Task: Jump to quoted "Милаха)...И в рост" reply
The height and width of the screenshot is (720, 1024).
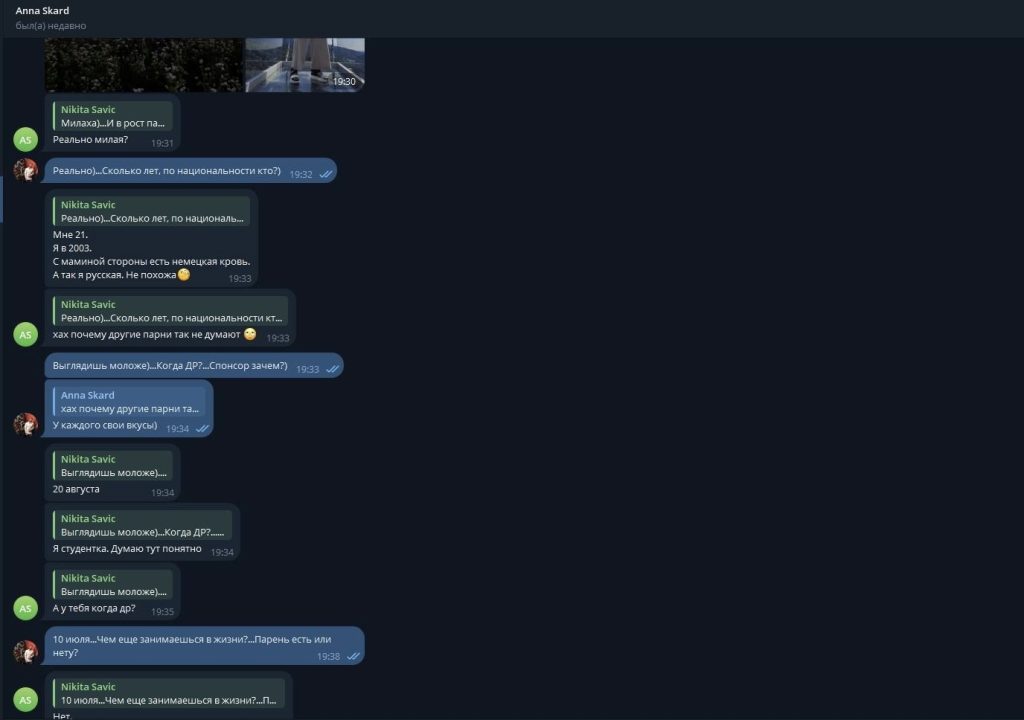Action: pyautogui.click(x=112, y=116)
